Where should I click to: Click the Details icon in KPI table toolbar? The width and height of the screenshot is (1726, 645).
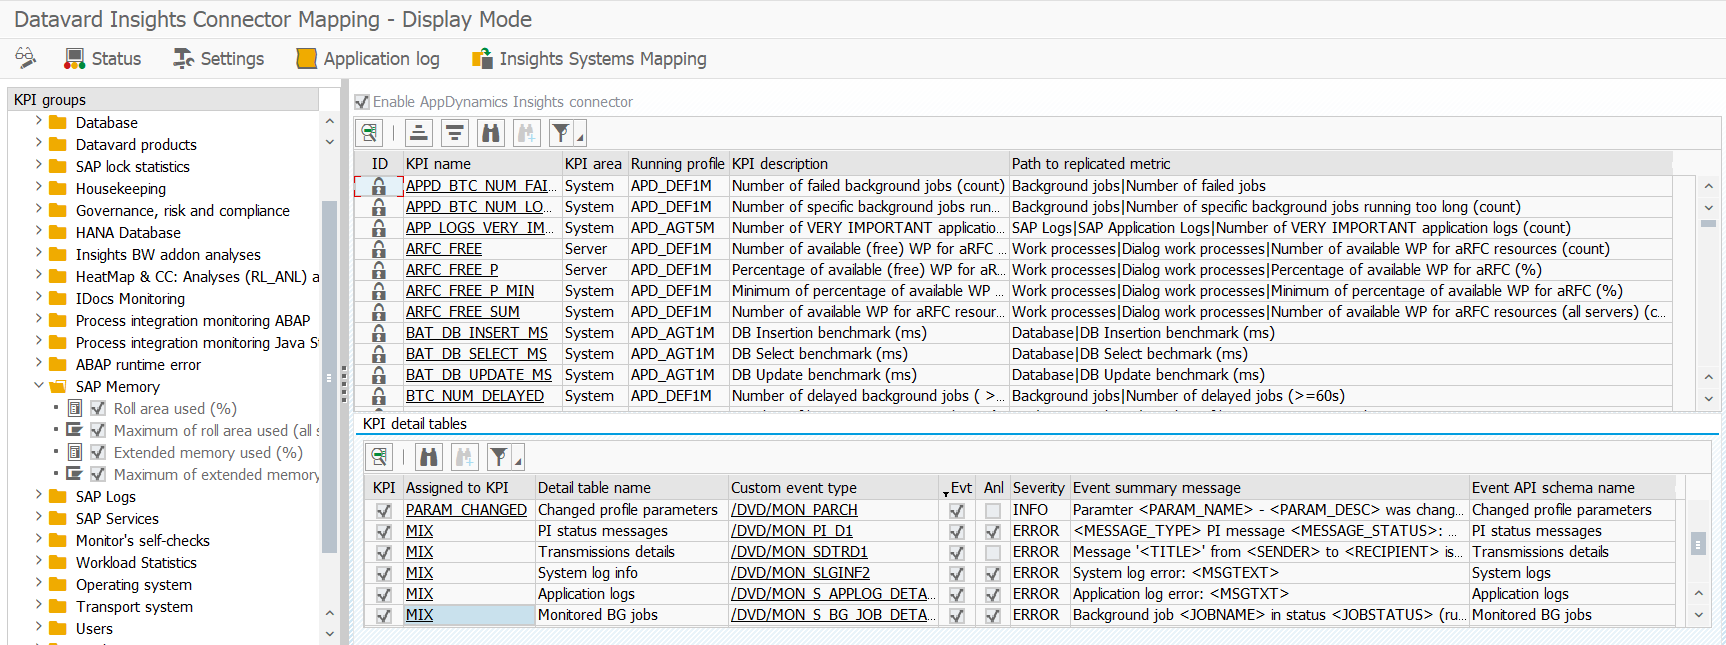pyautogui.click(x=370, y=132)
